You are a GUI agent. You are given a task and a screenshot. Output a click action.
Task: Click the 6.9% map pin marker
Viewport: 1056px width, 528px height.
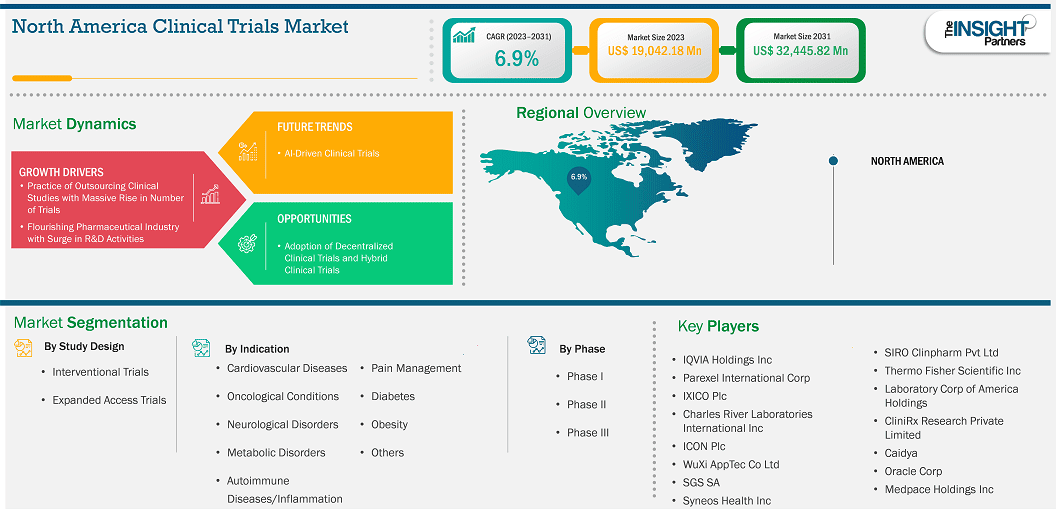pos(579,180)
